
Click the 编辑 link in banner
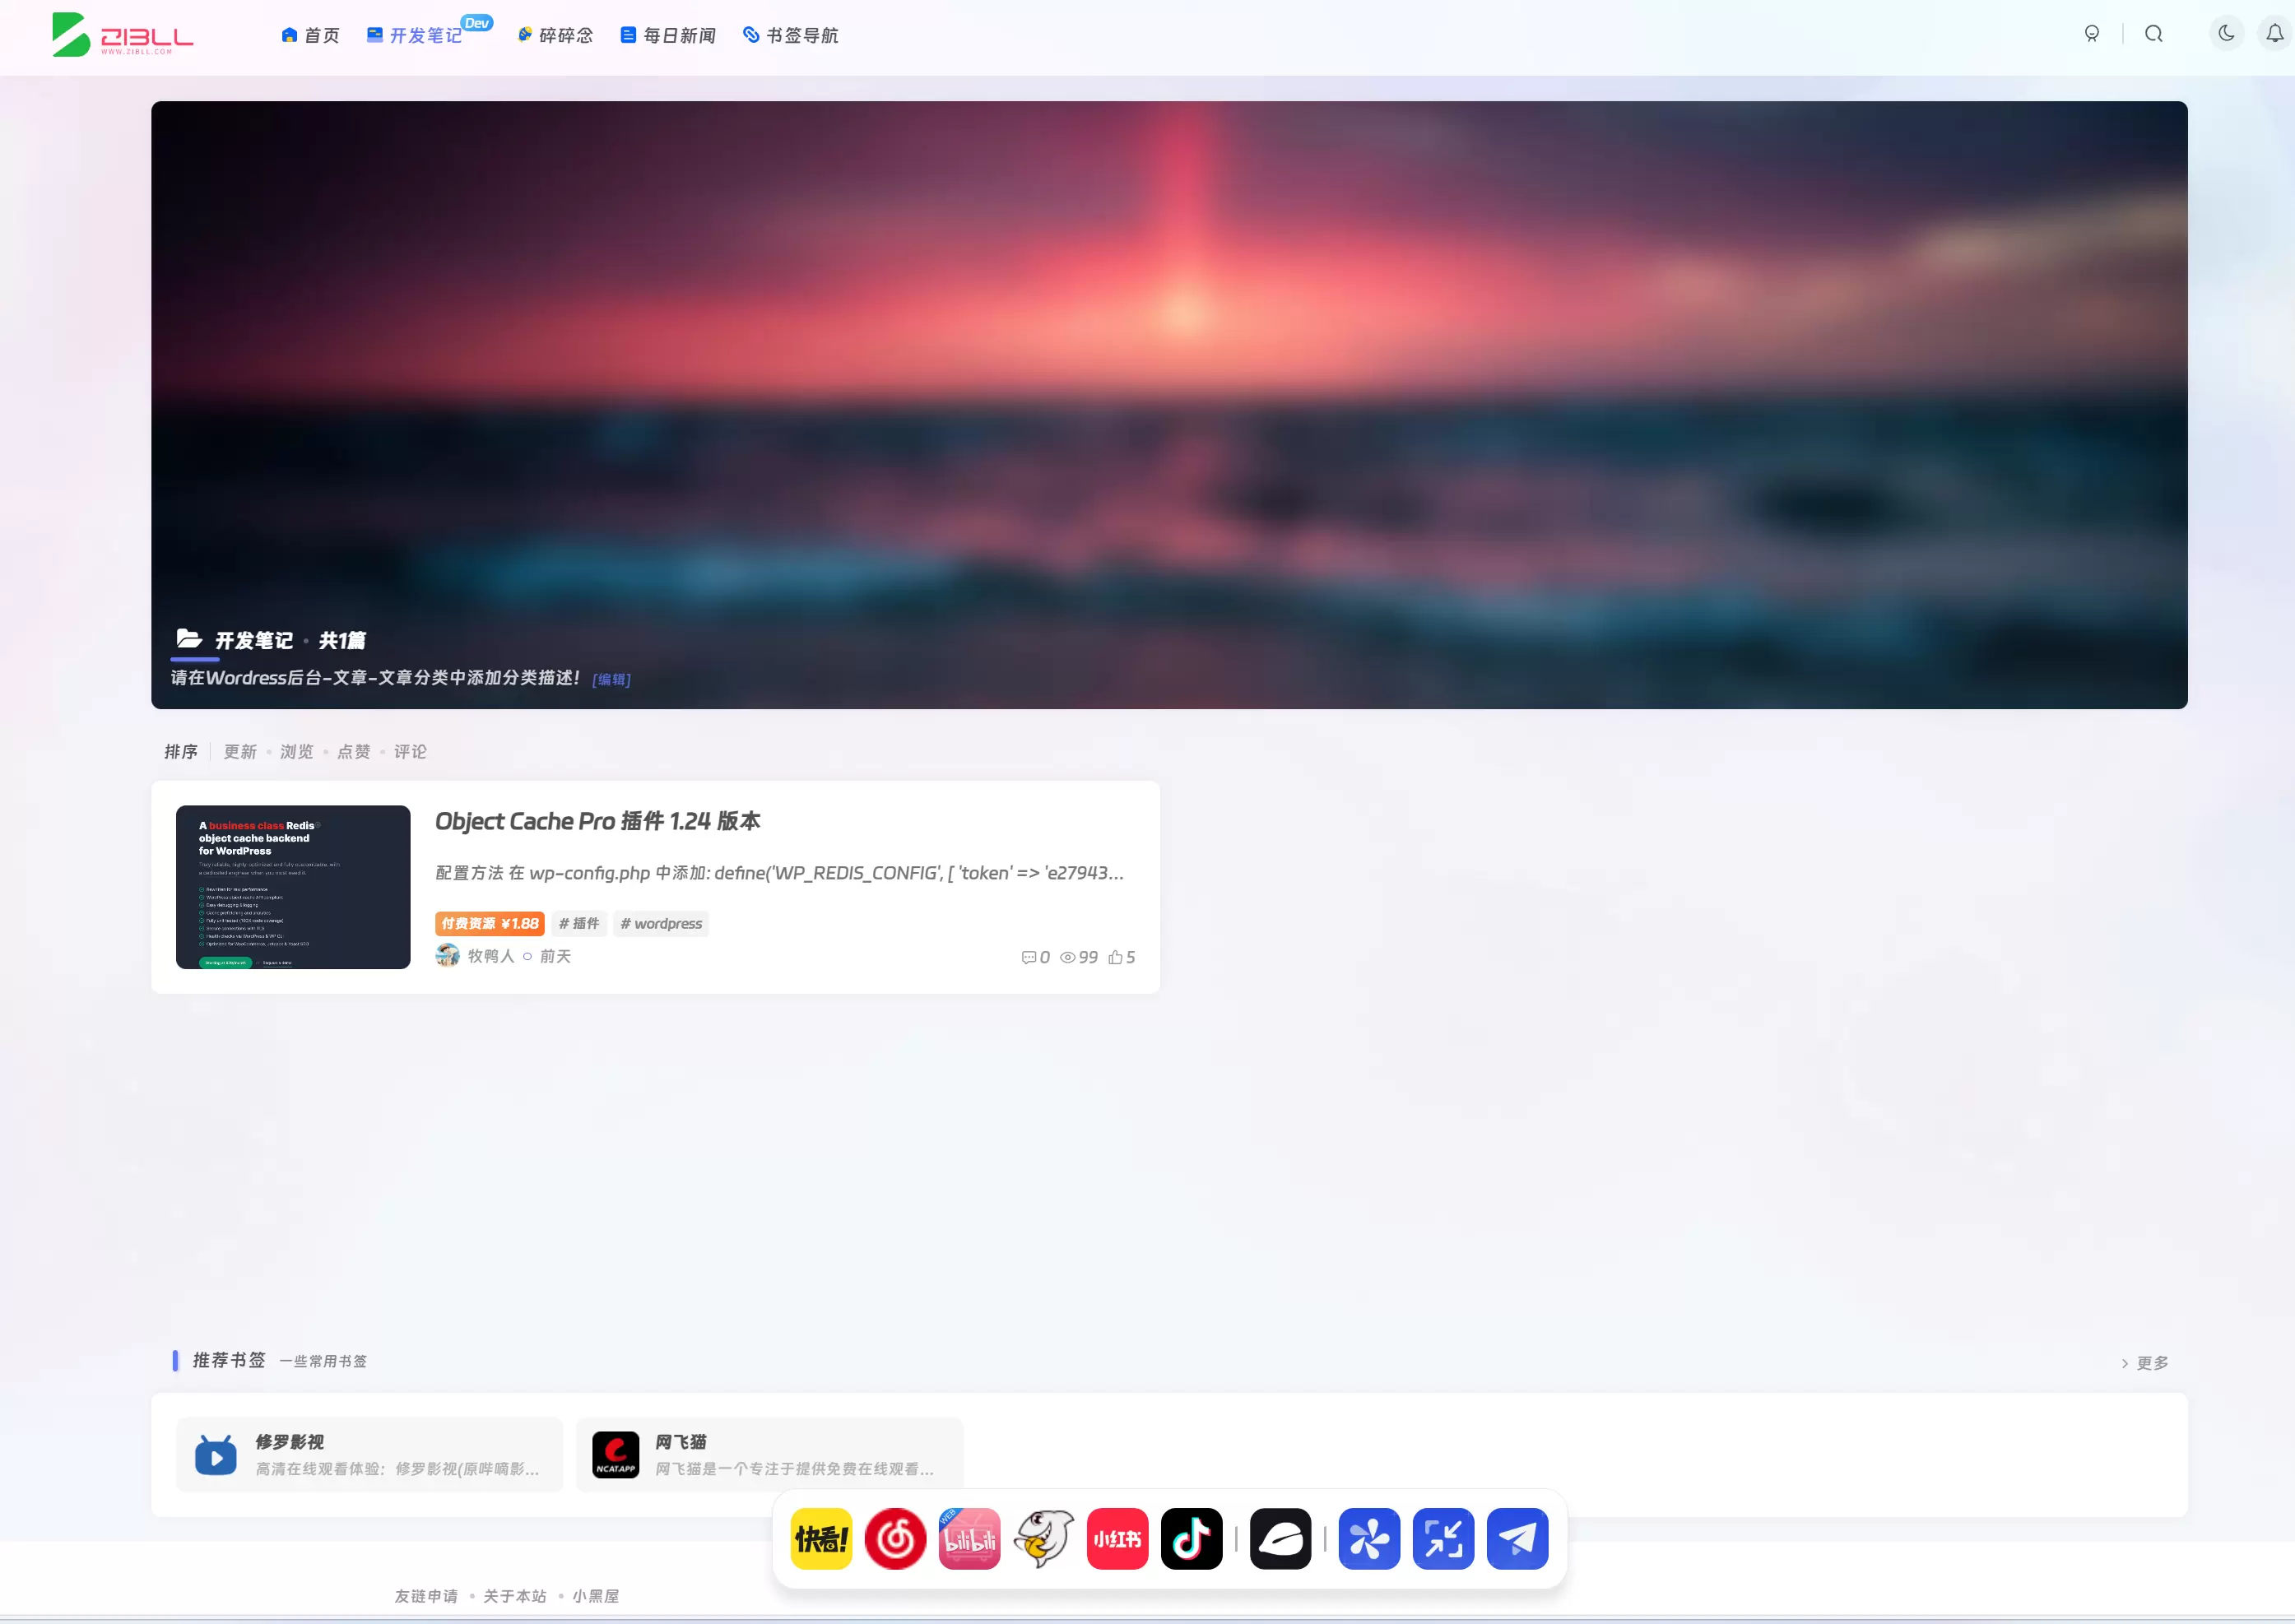click(x=611, y=679)
